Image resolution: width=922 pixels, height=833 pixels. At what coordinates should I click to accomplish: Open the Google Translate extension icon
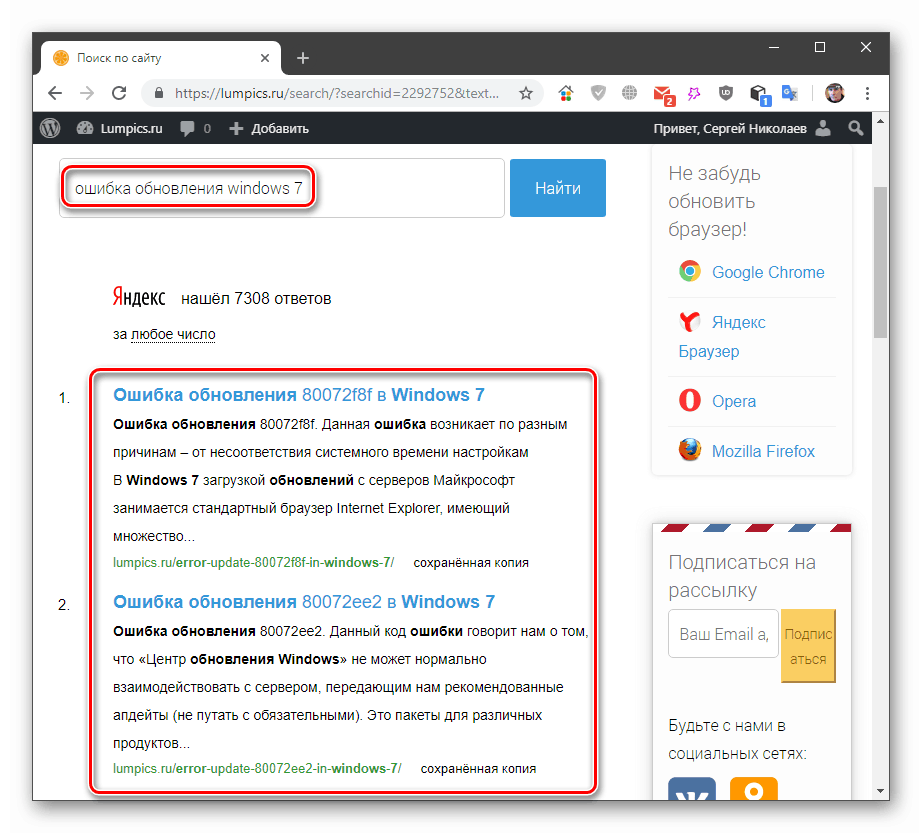click(x=790, y=92)
